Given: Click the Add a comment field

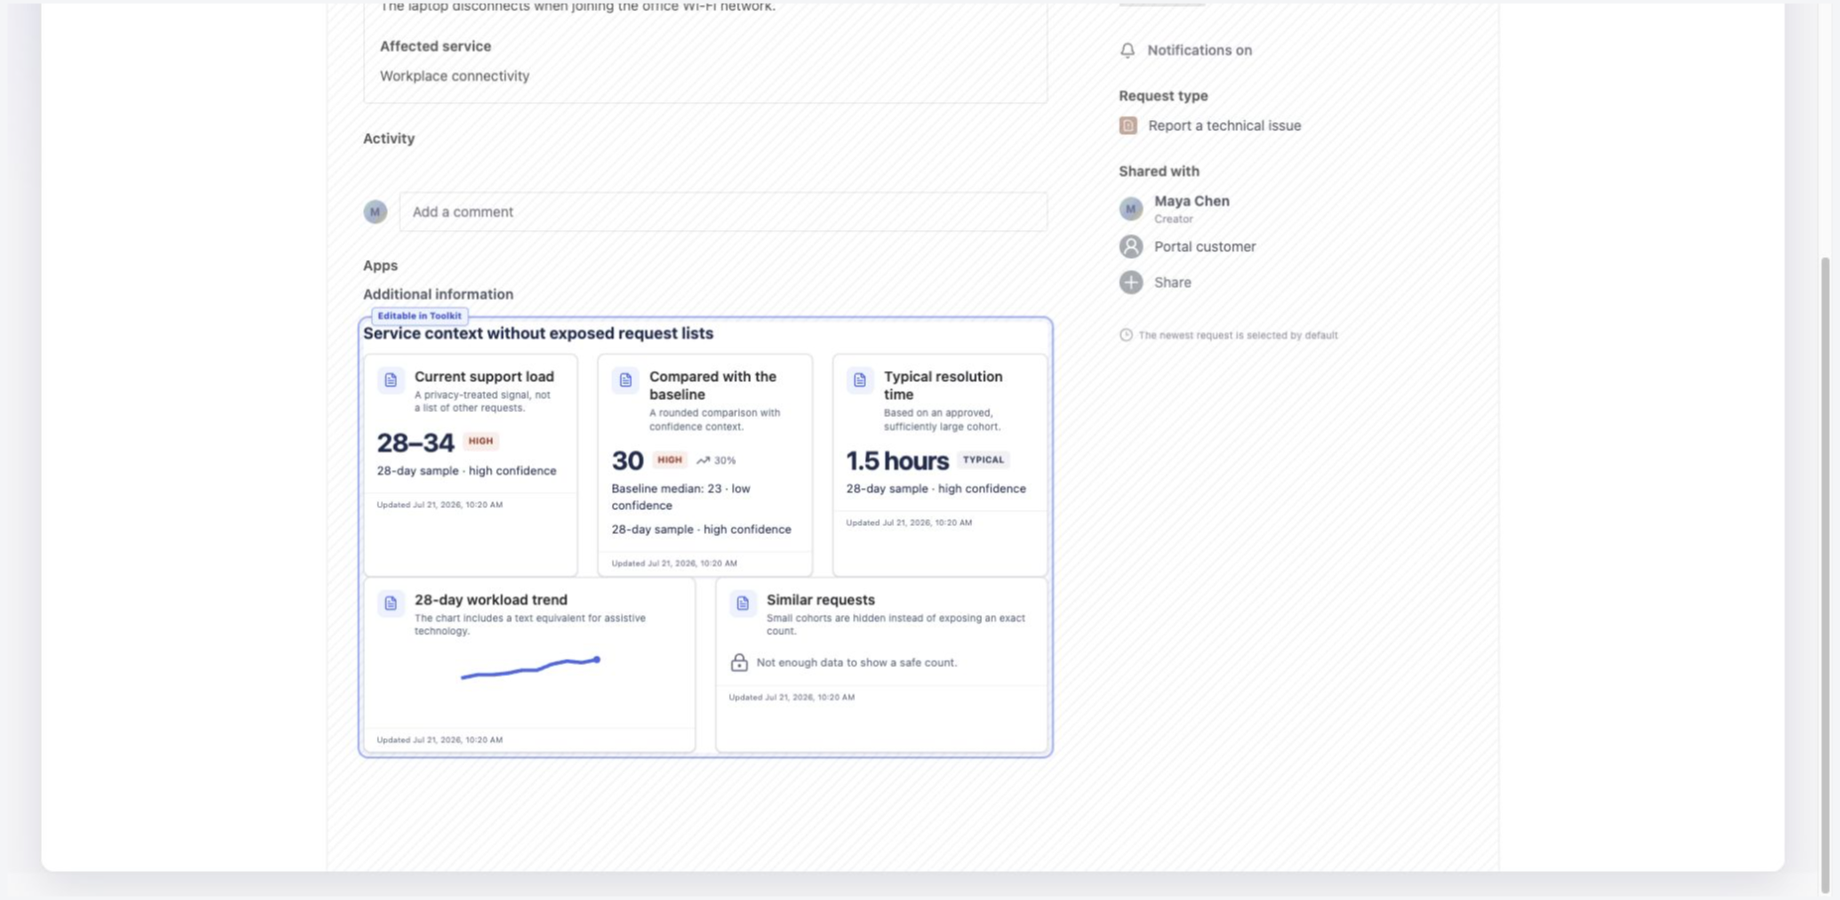Looking at the screenshot, I should point(723,212).
